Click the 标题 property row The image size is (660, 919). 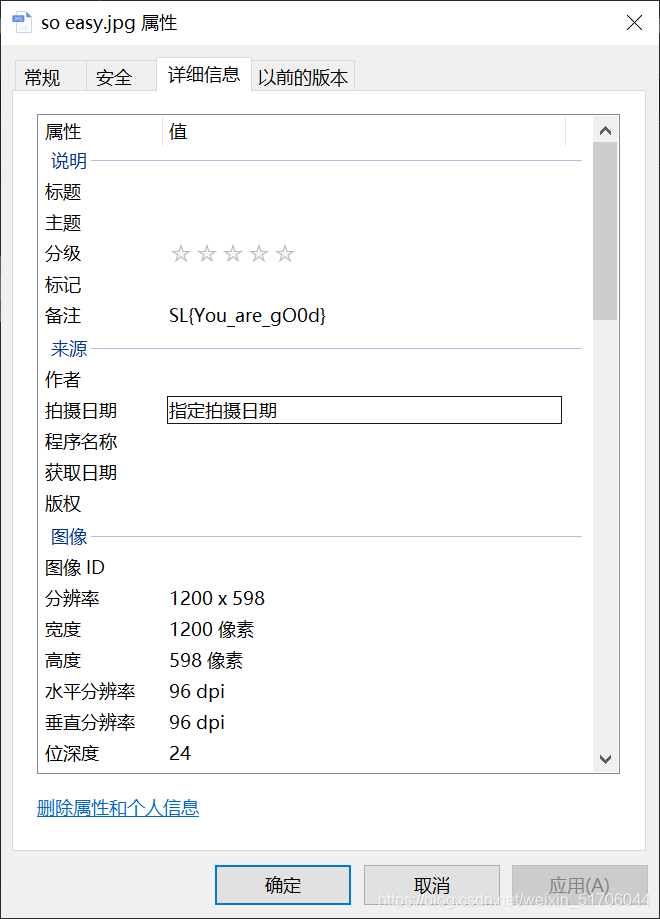click(x=313, y=192)
